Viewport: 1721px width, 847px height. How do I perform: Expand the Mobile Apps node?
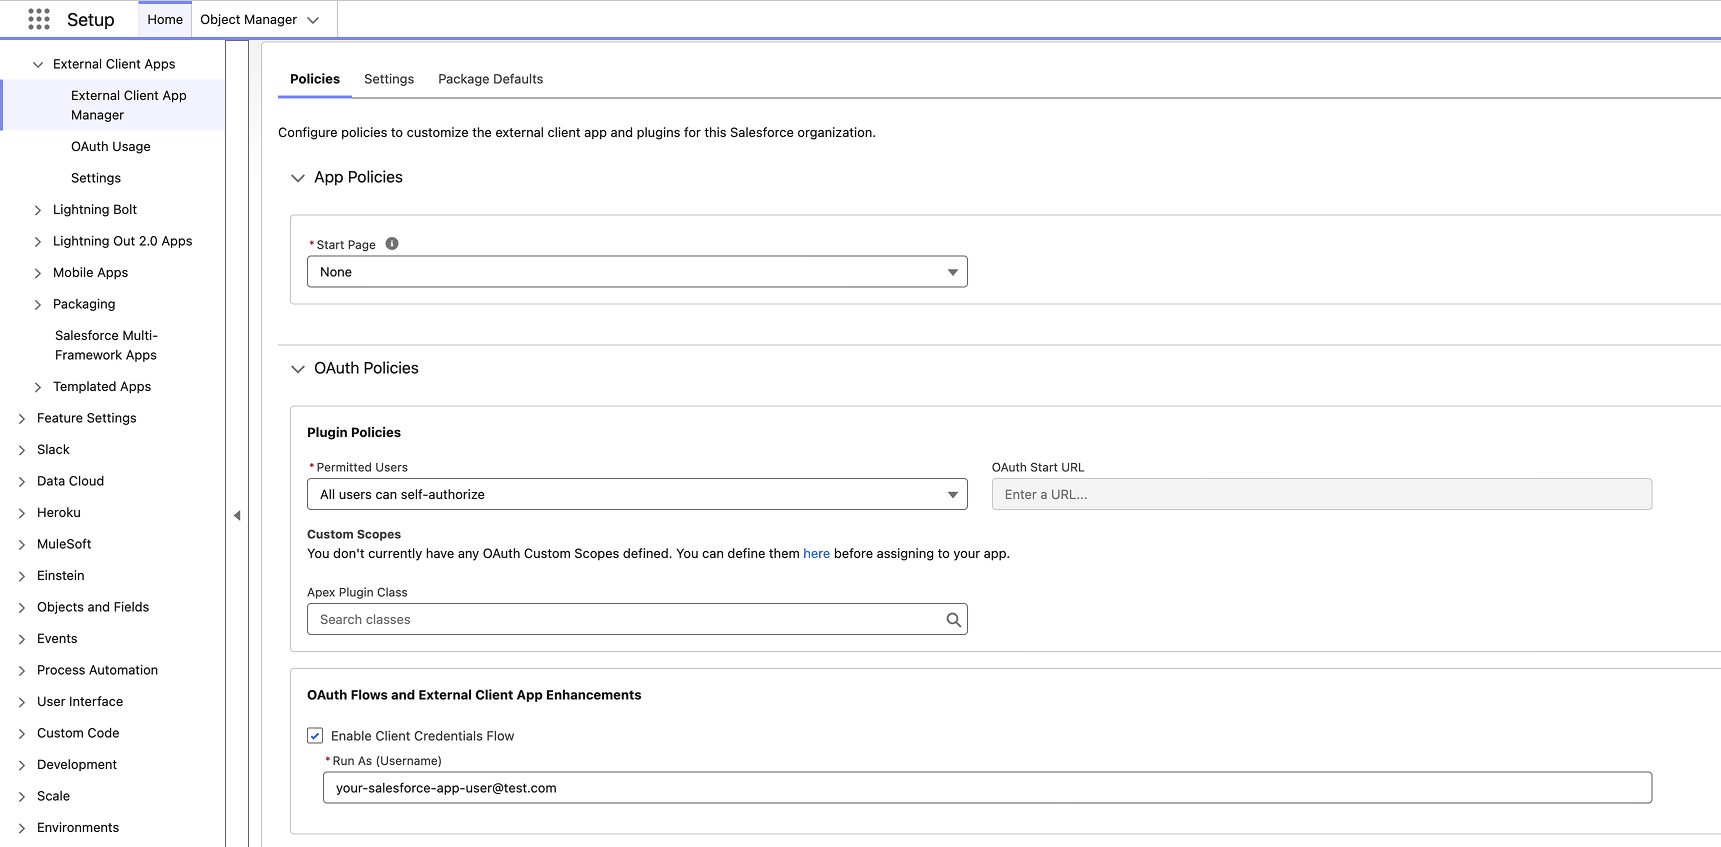click(38, 273)
